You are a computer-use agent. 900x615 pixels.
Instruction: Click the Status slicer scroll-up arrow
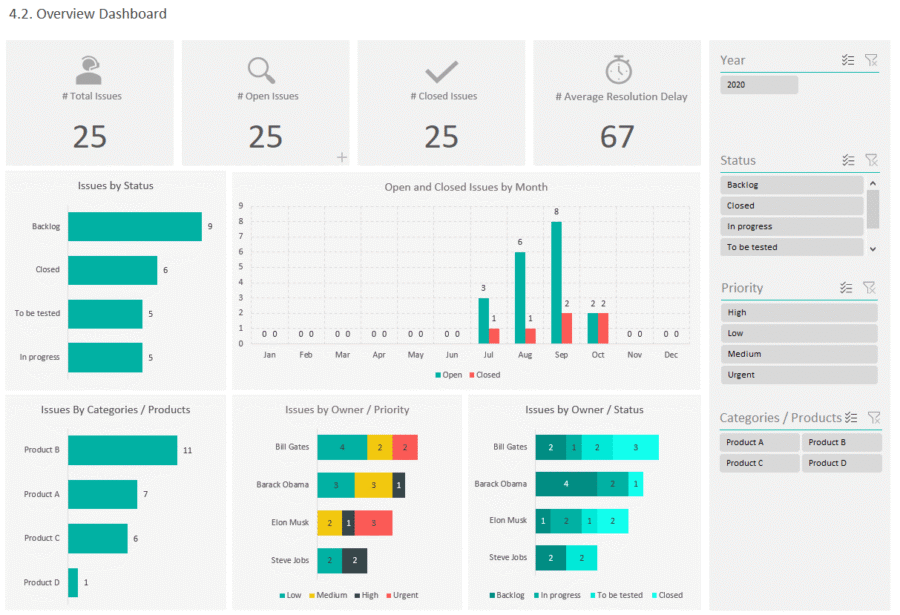point(873,184)
